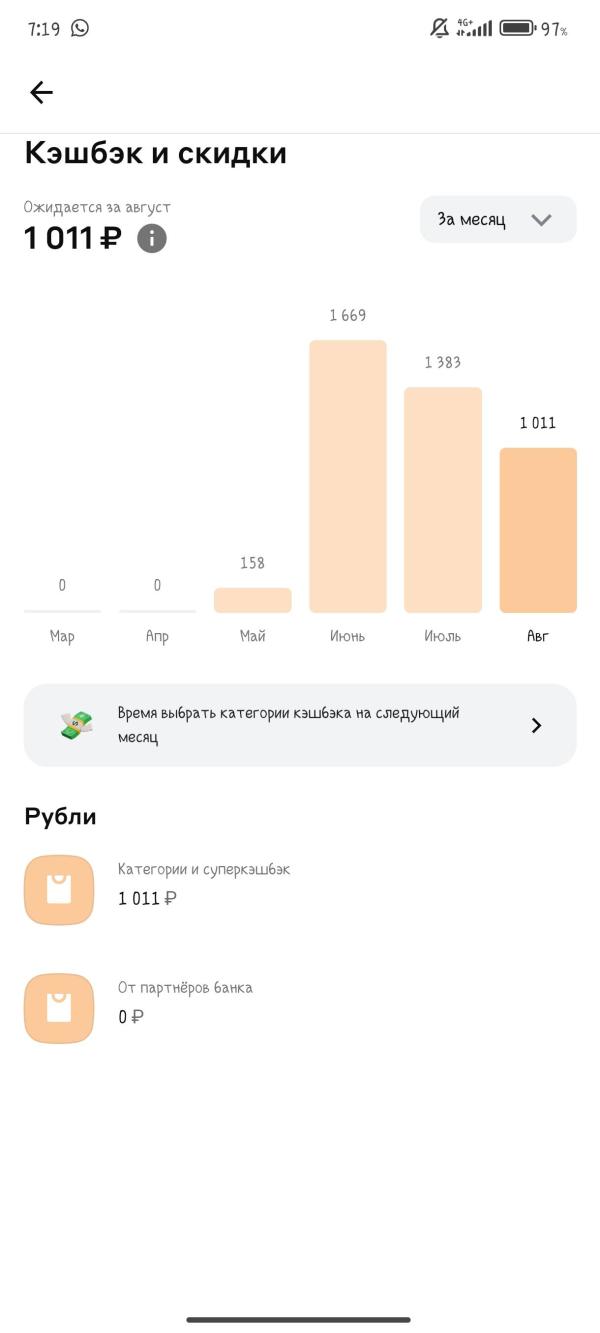Select the Мар month label
Viewport: 600px width, 1333px height.
62,636
